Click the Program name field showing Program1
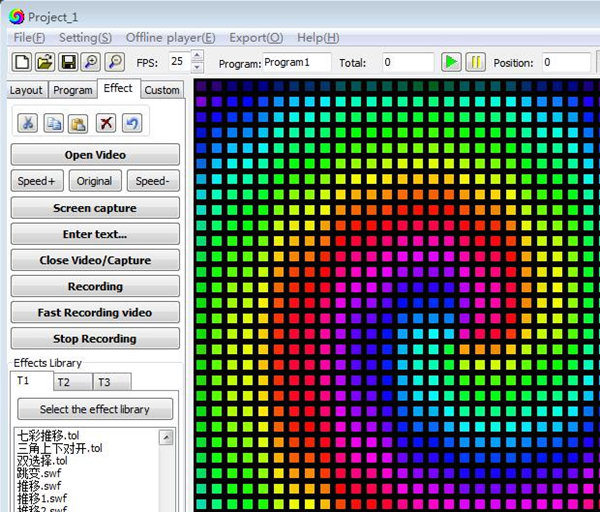This screenshot has width=600, height=512. pyautogui.click(x=296, y=62)
